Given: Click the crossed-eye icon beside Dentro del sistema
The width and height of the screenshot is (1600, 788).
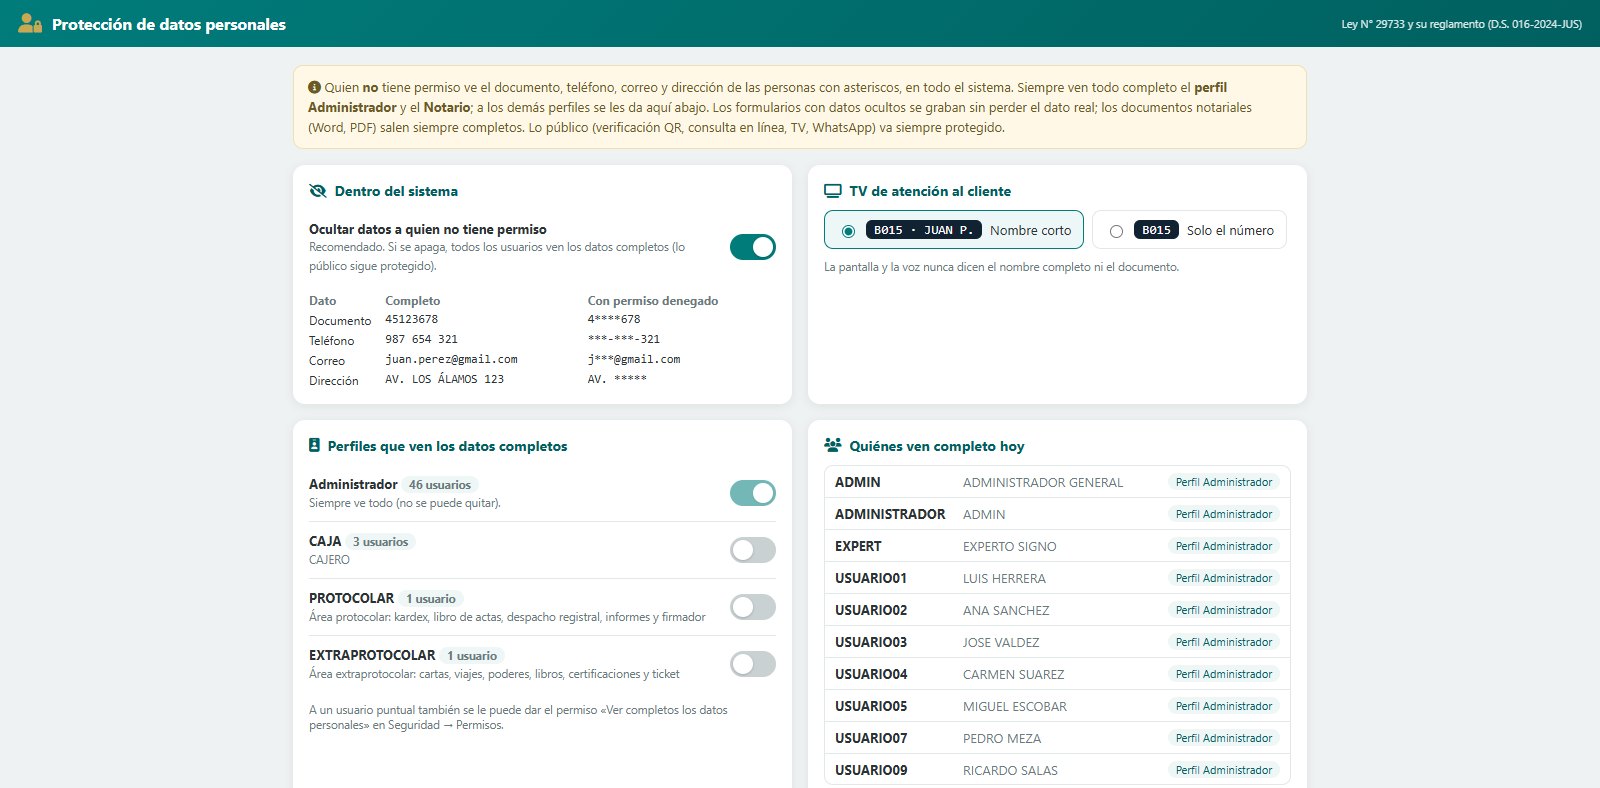Looking at the screenshot, I should pos(318,191).
